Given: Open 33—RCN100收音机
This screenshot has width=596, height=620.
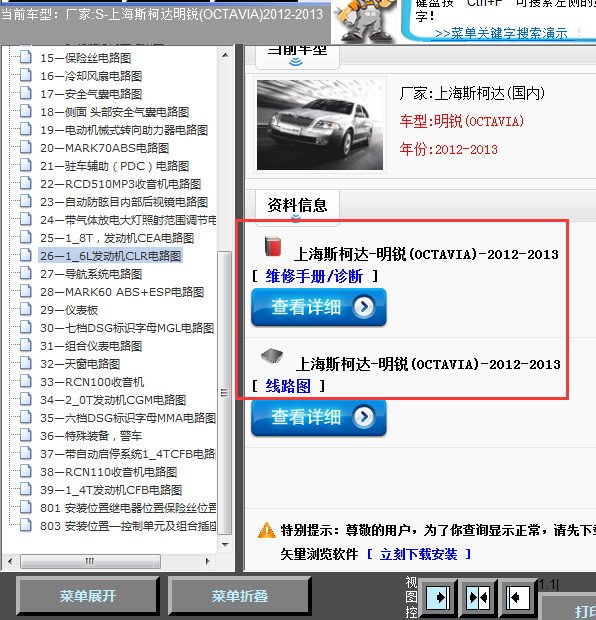Looking at the screenshot, I should [x=92, y=382].
